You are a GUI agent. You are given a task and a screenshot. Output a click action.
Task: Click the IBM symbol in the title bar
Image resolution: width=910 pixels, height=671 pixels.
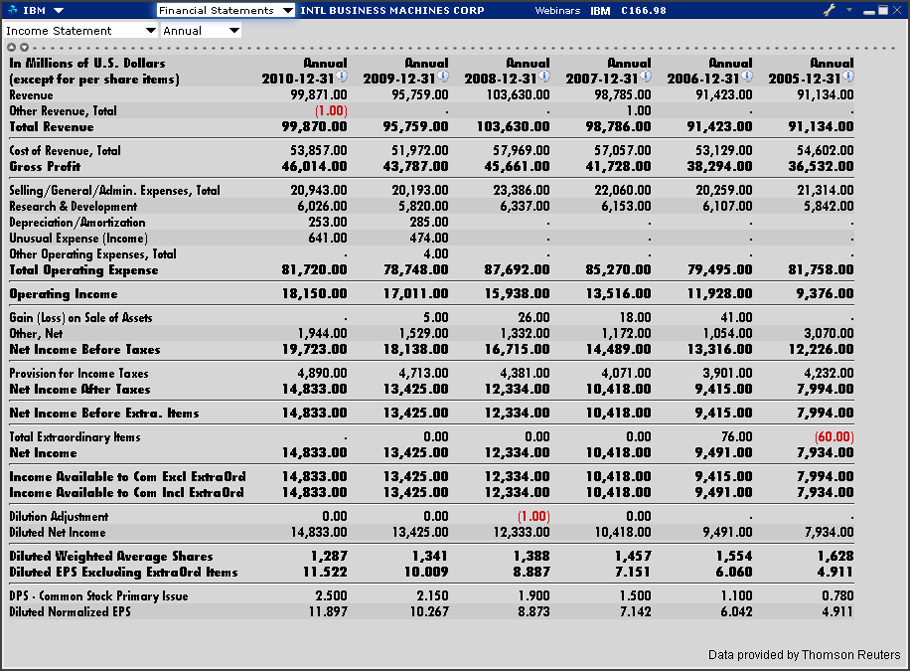[x=600, y=10]
